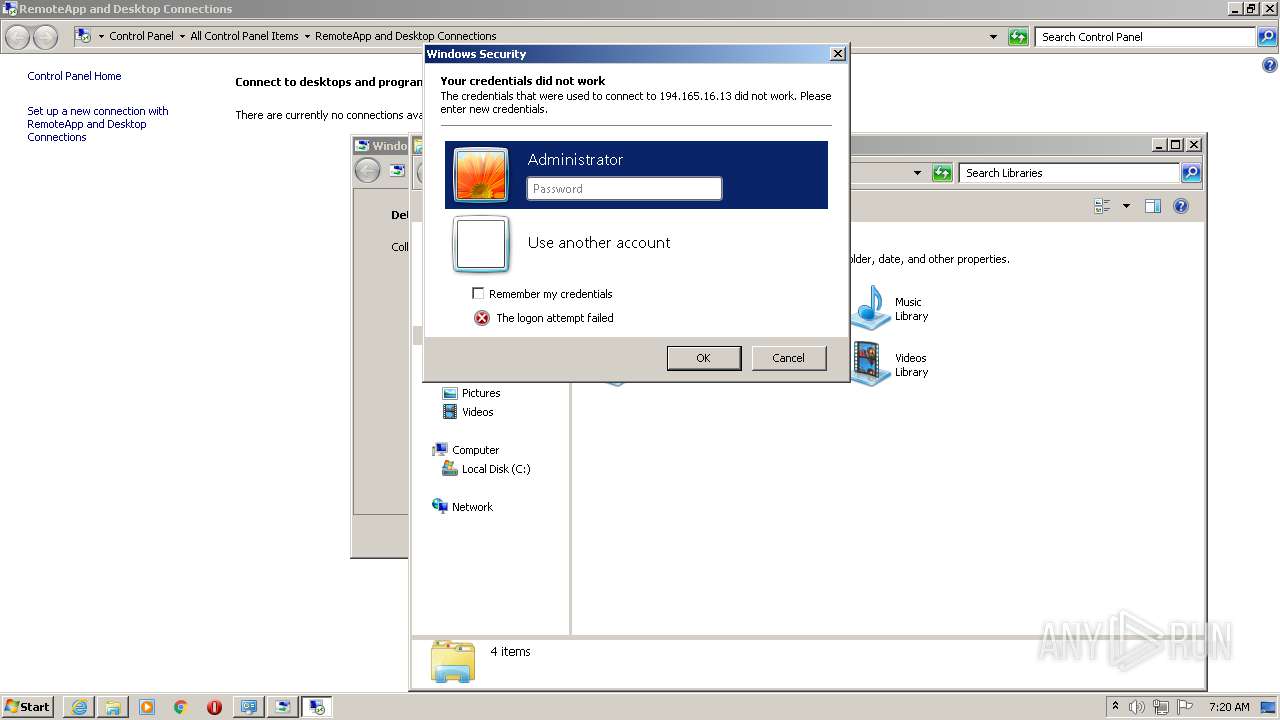1280x720 pixels.
Task: Click the 7:20 AM system clock
Action: (x=1229, y=707)
